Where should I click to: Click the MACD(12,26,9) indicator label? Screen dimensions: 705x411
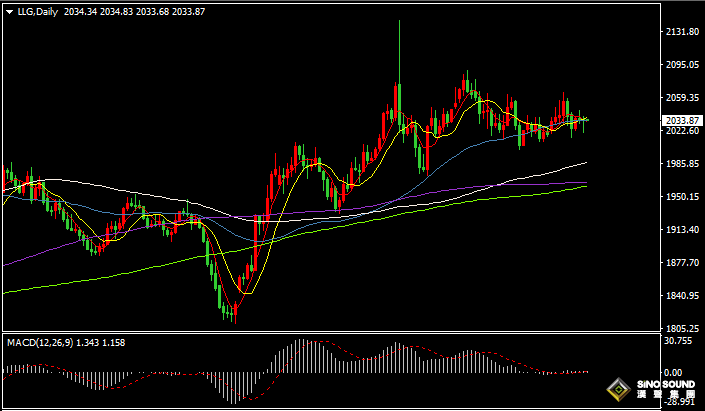coord(45,343)
